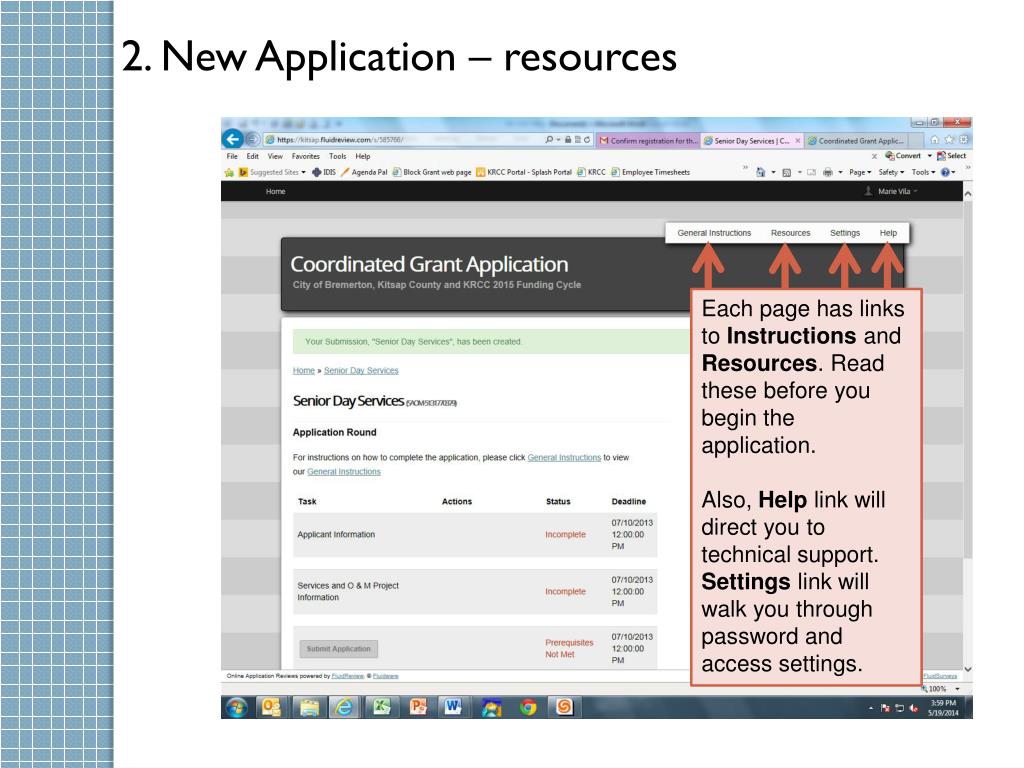Open the Help menu in menu bar
Screen dimensions: 1024x768
click(362, 157)
